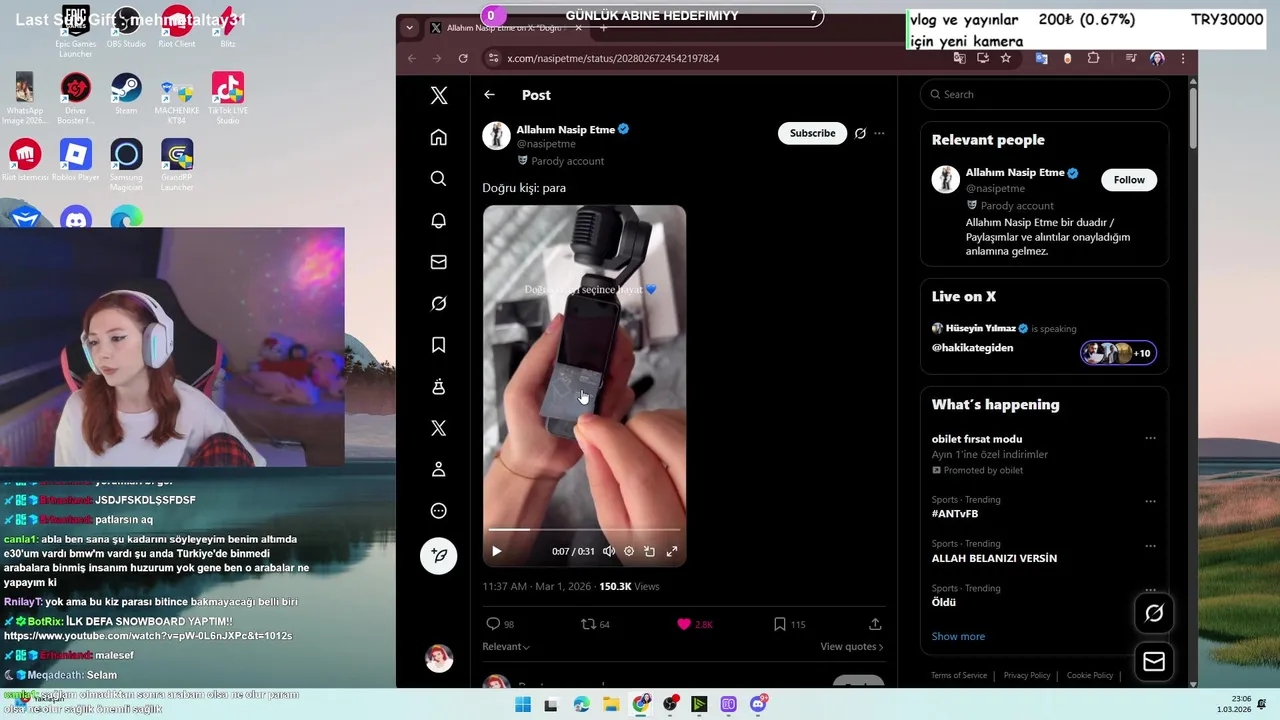The image size is (1280, 720).
Task: Open Bookmarks in the X left sidebar
Action: 438,345
